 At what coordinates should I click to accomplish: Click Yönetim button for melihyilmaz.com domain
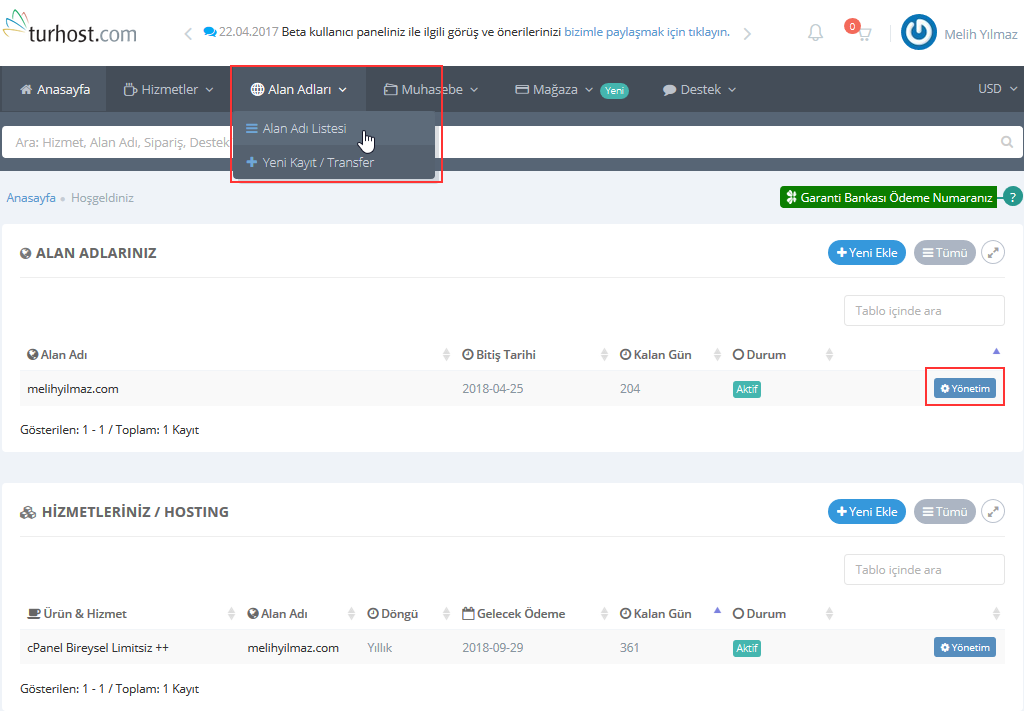964,388
